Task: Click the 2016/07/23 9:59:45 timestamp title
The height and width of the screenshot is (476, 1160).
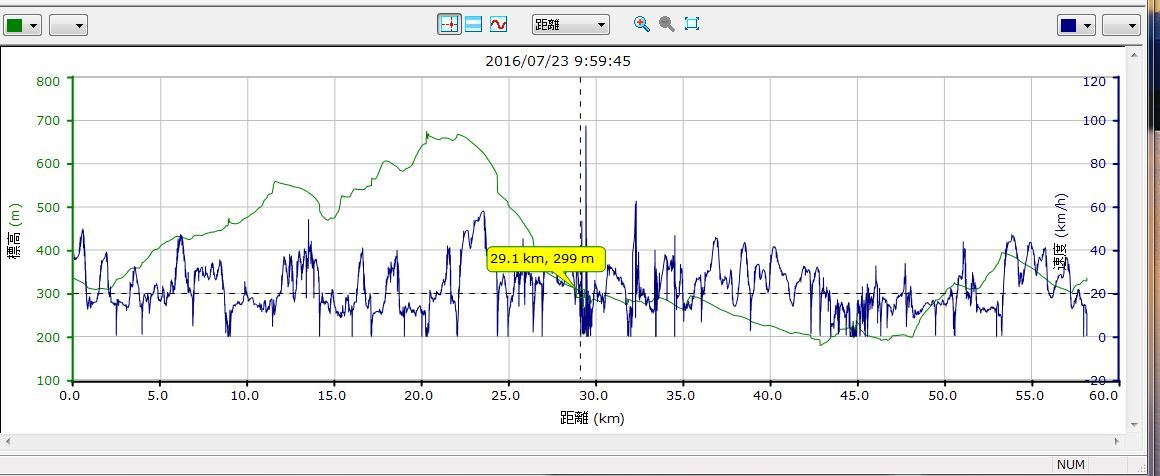Action: click(x=558, y=61)
